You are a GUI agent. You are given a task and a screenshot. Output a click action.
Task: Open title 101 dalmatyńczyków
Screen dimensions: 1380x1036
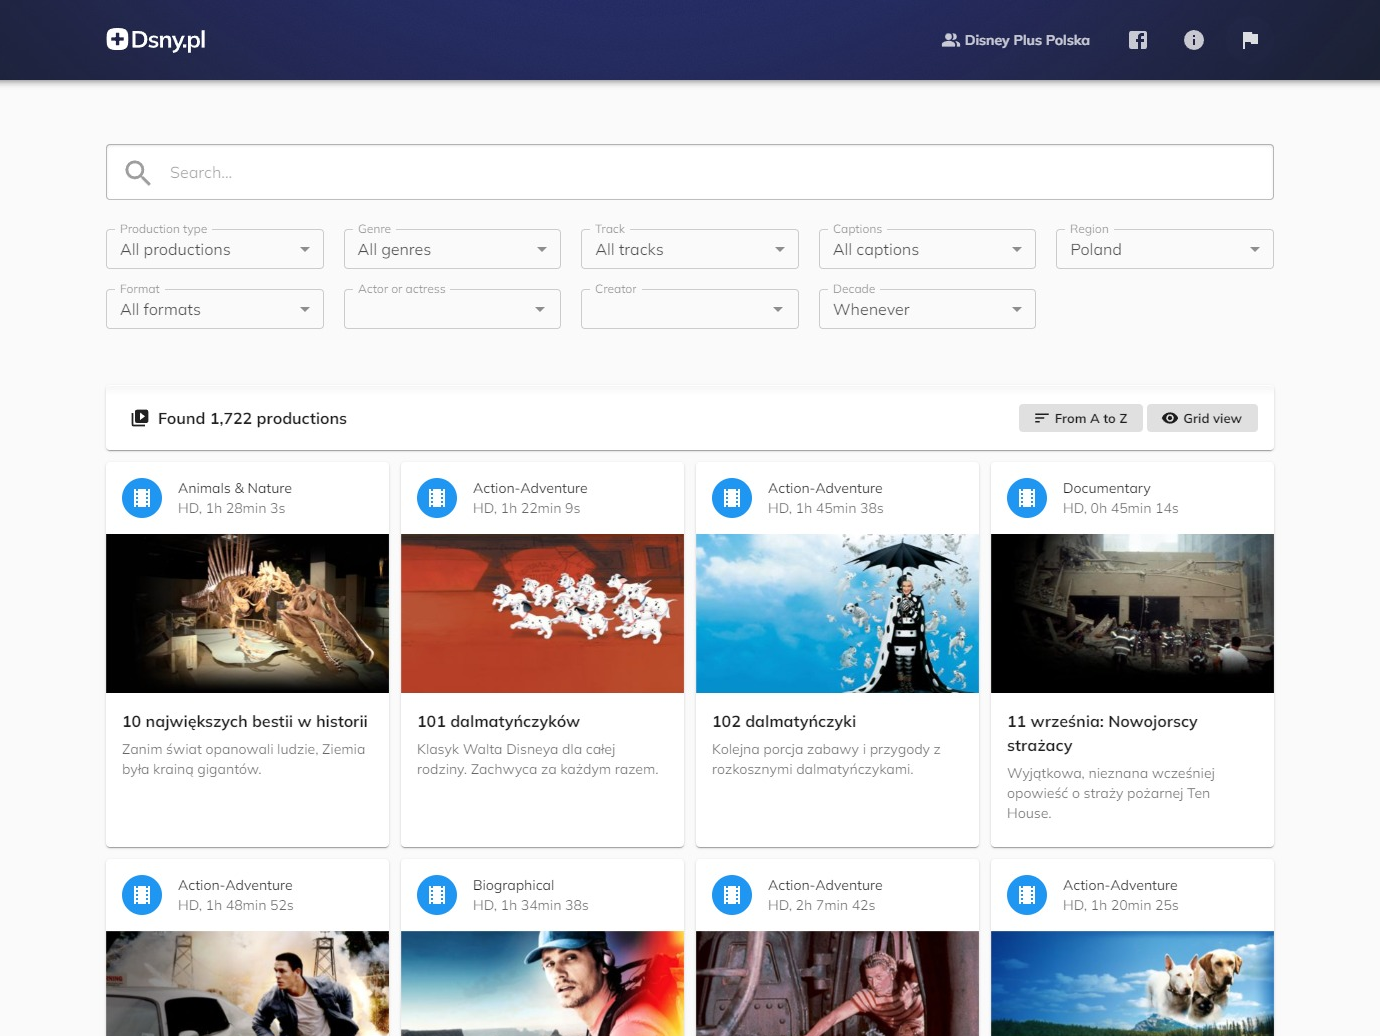(x=498, y=721)
